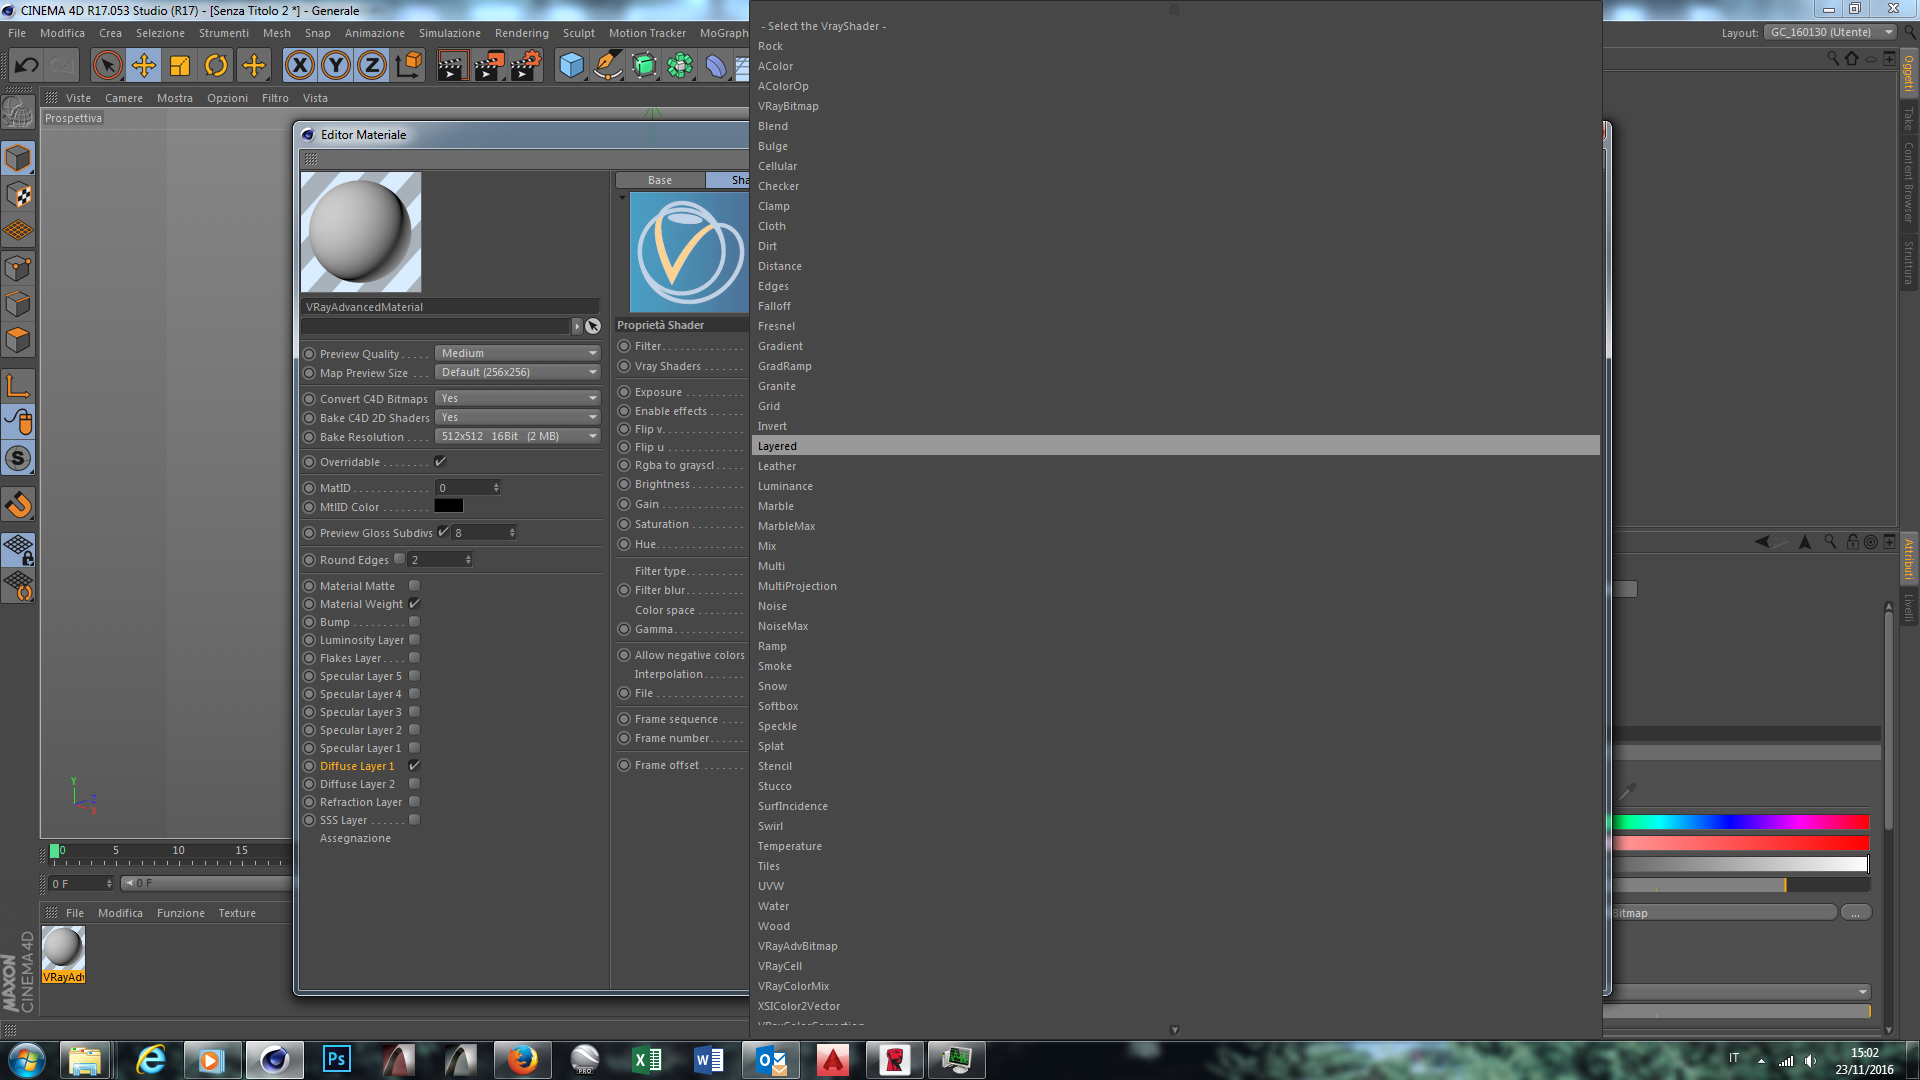
Task: Select the Rotate tool icon
Action: [x=216, y=66]
